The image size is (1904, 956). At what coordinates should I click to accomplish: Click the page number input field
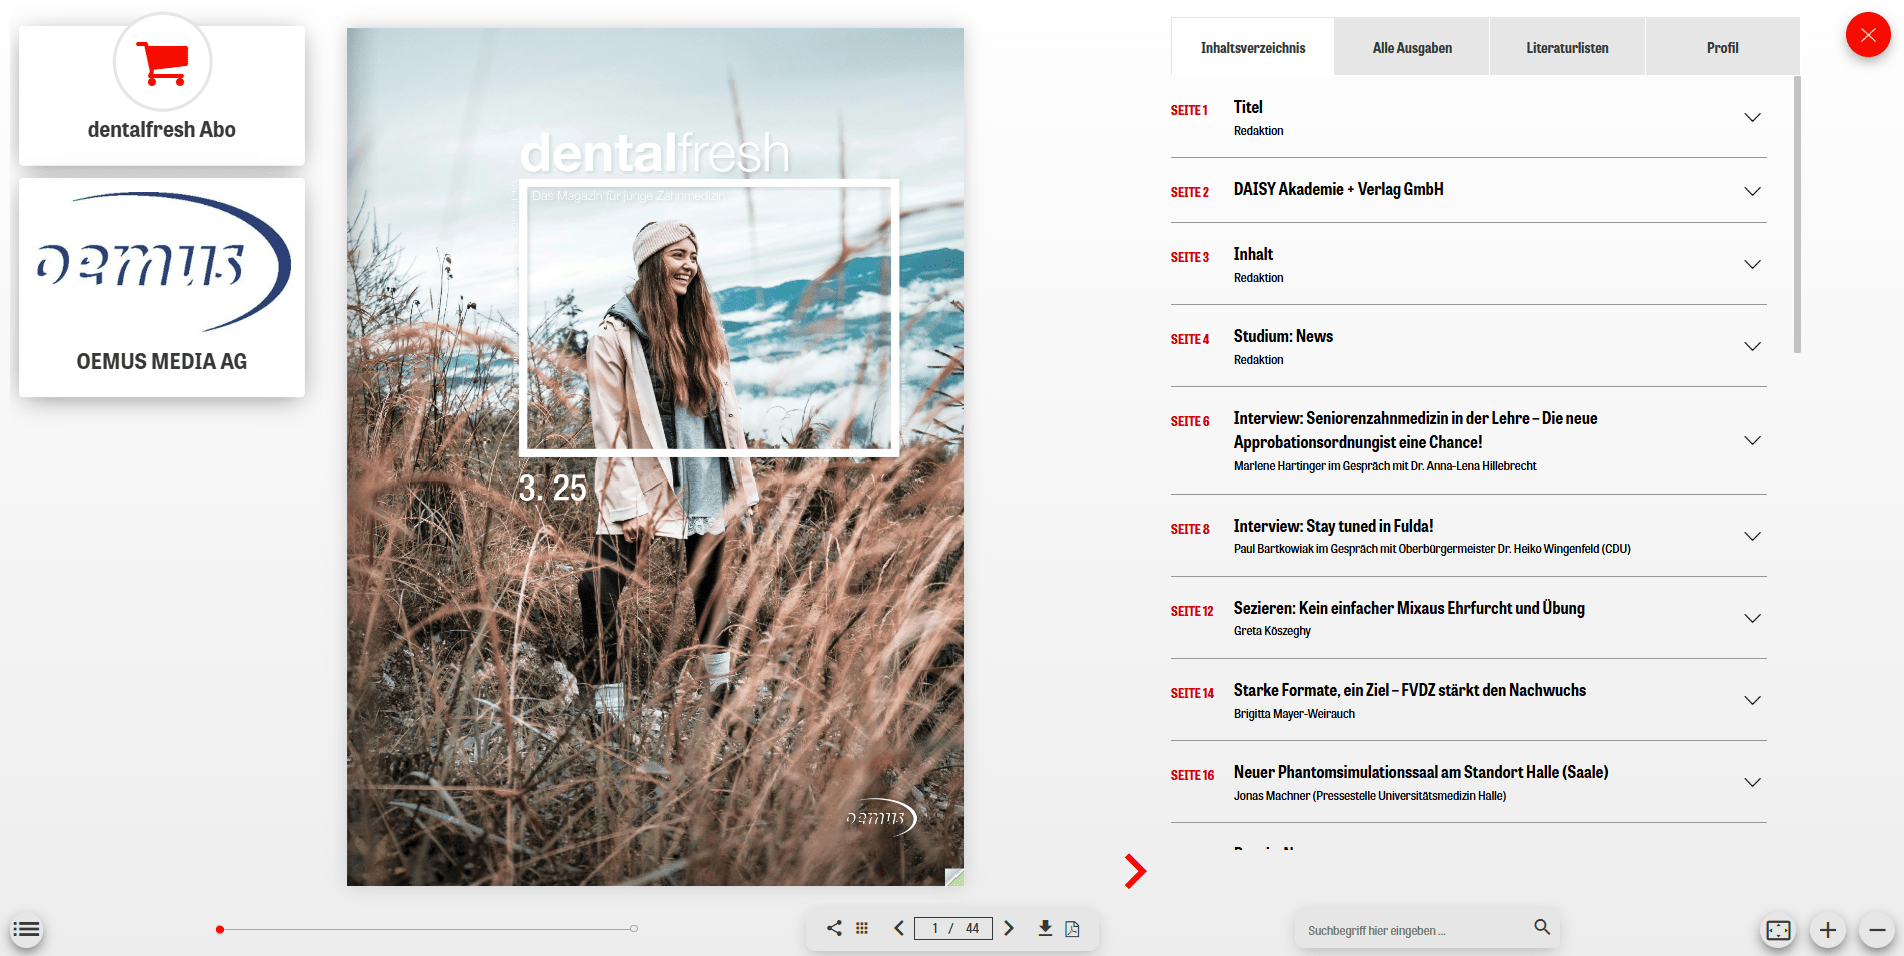[x=953, y=928]
